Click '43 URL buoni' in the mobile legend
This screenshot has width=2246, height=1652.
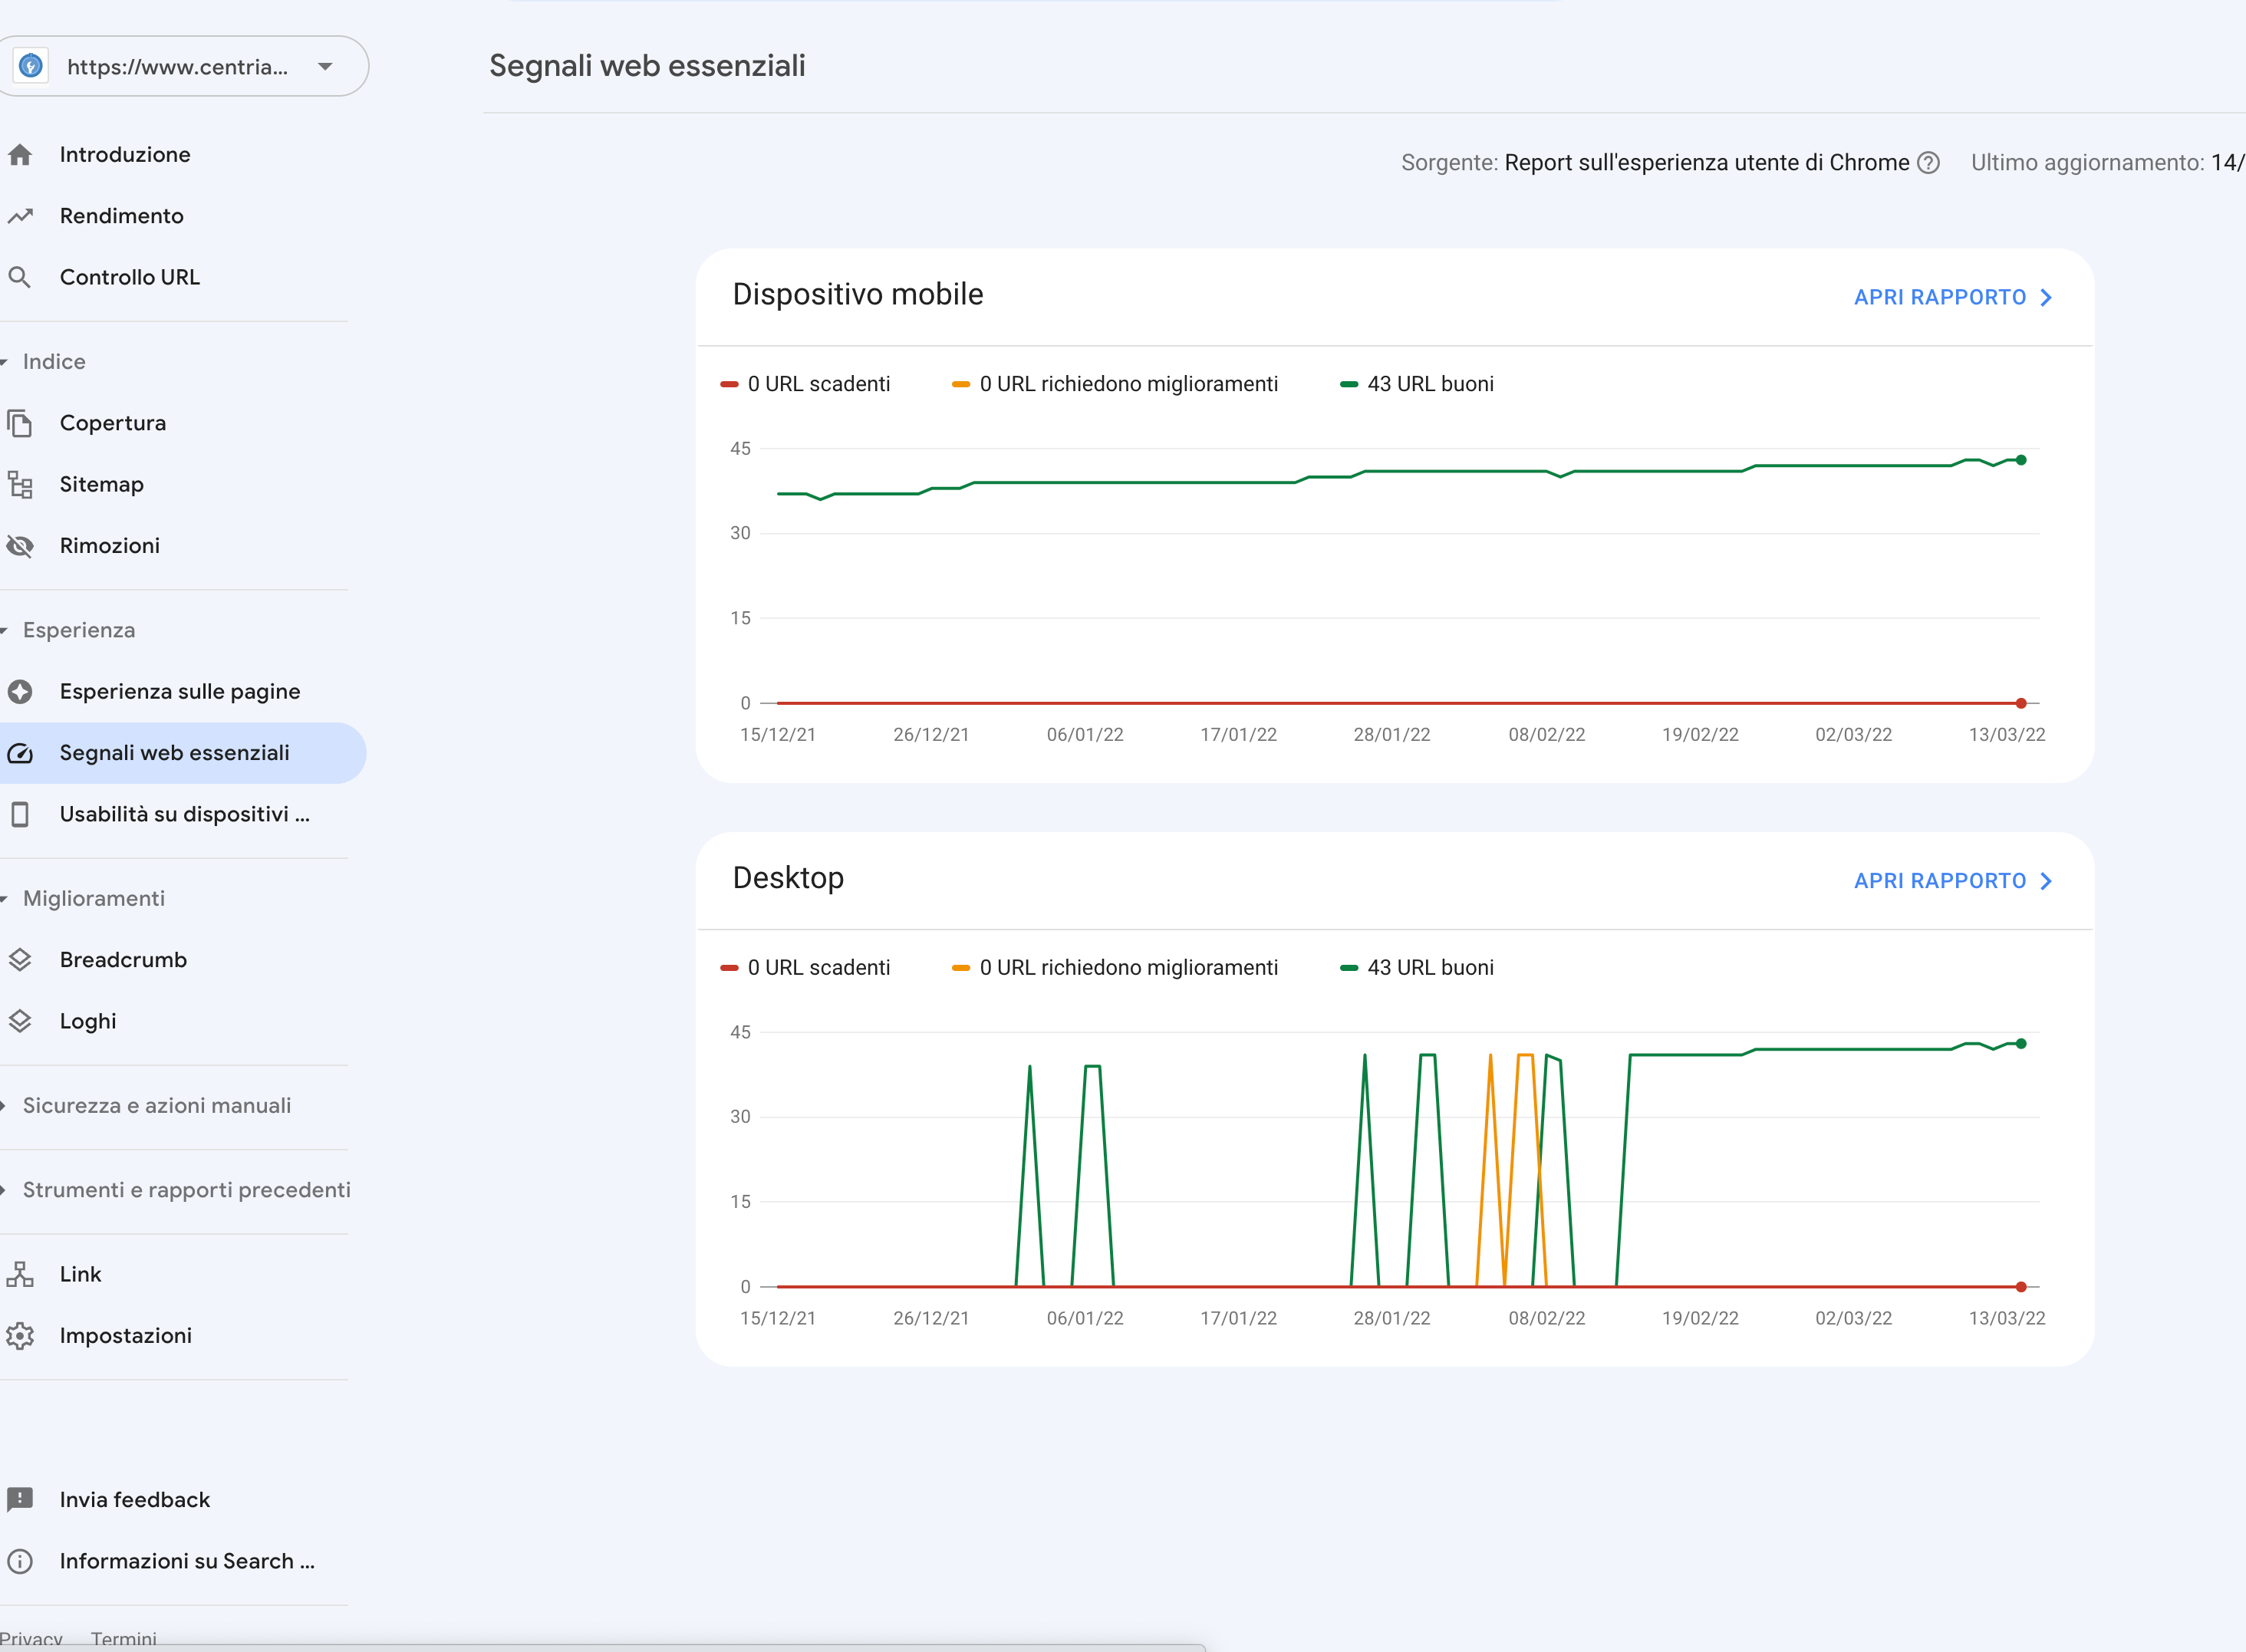[x=1430, y=384]
